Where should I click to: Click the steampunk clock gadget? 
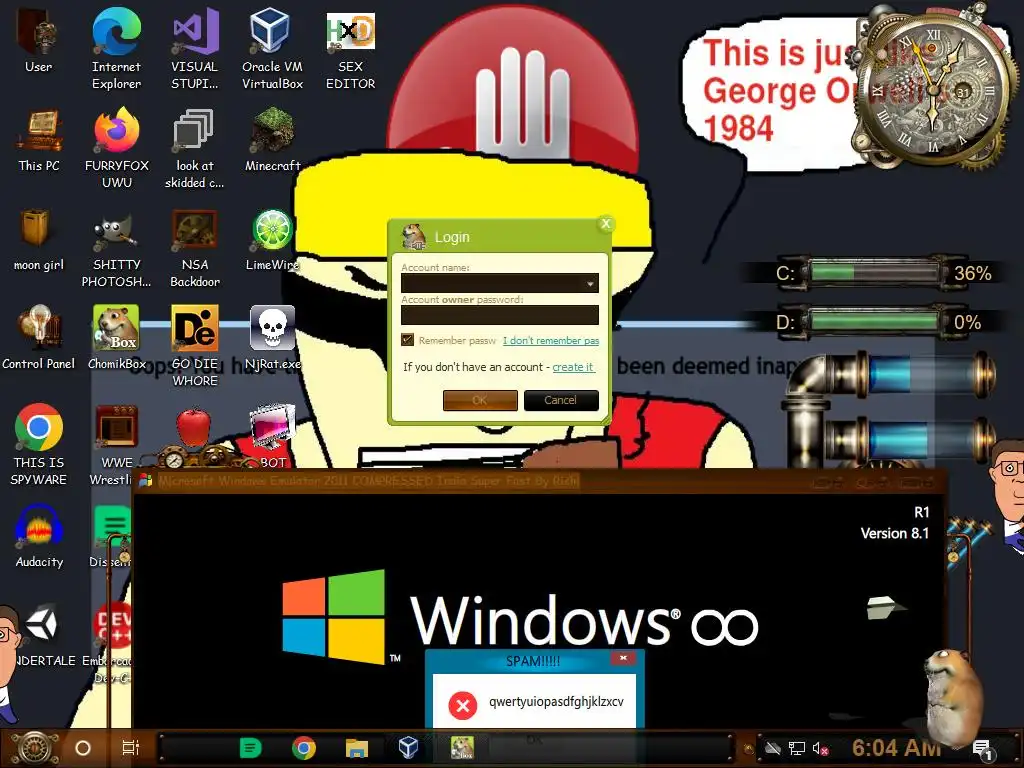934,88
